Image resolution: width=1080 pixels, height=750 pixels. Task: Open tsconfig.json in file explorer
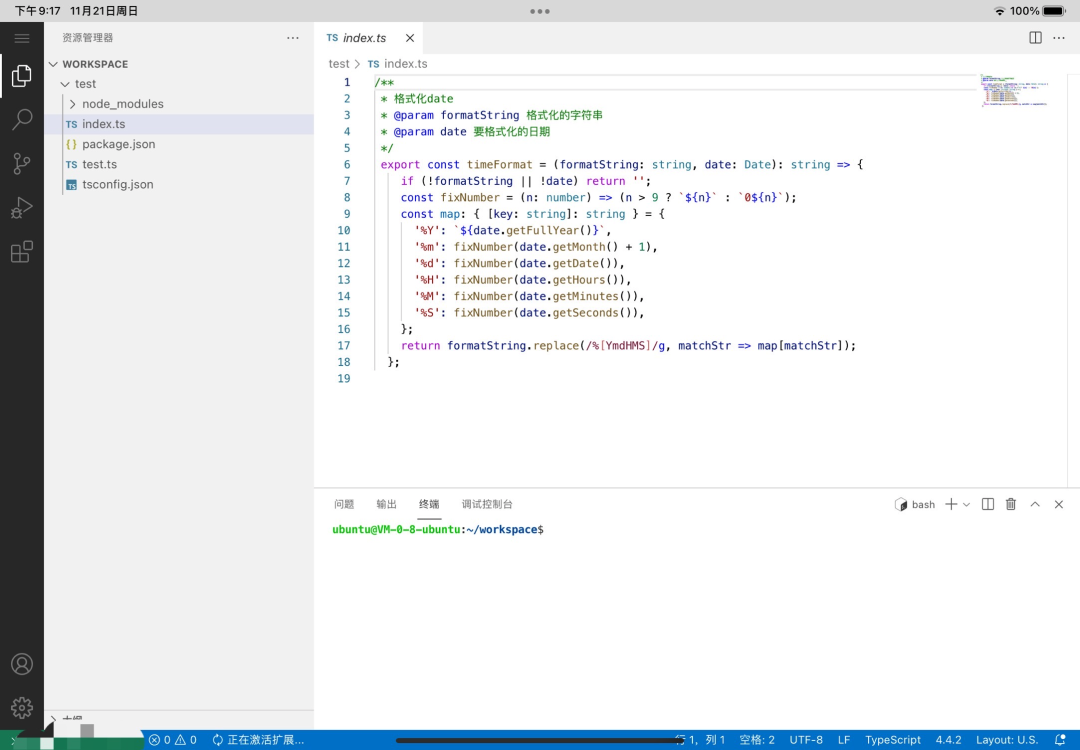pos(179,185)
